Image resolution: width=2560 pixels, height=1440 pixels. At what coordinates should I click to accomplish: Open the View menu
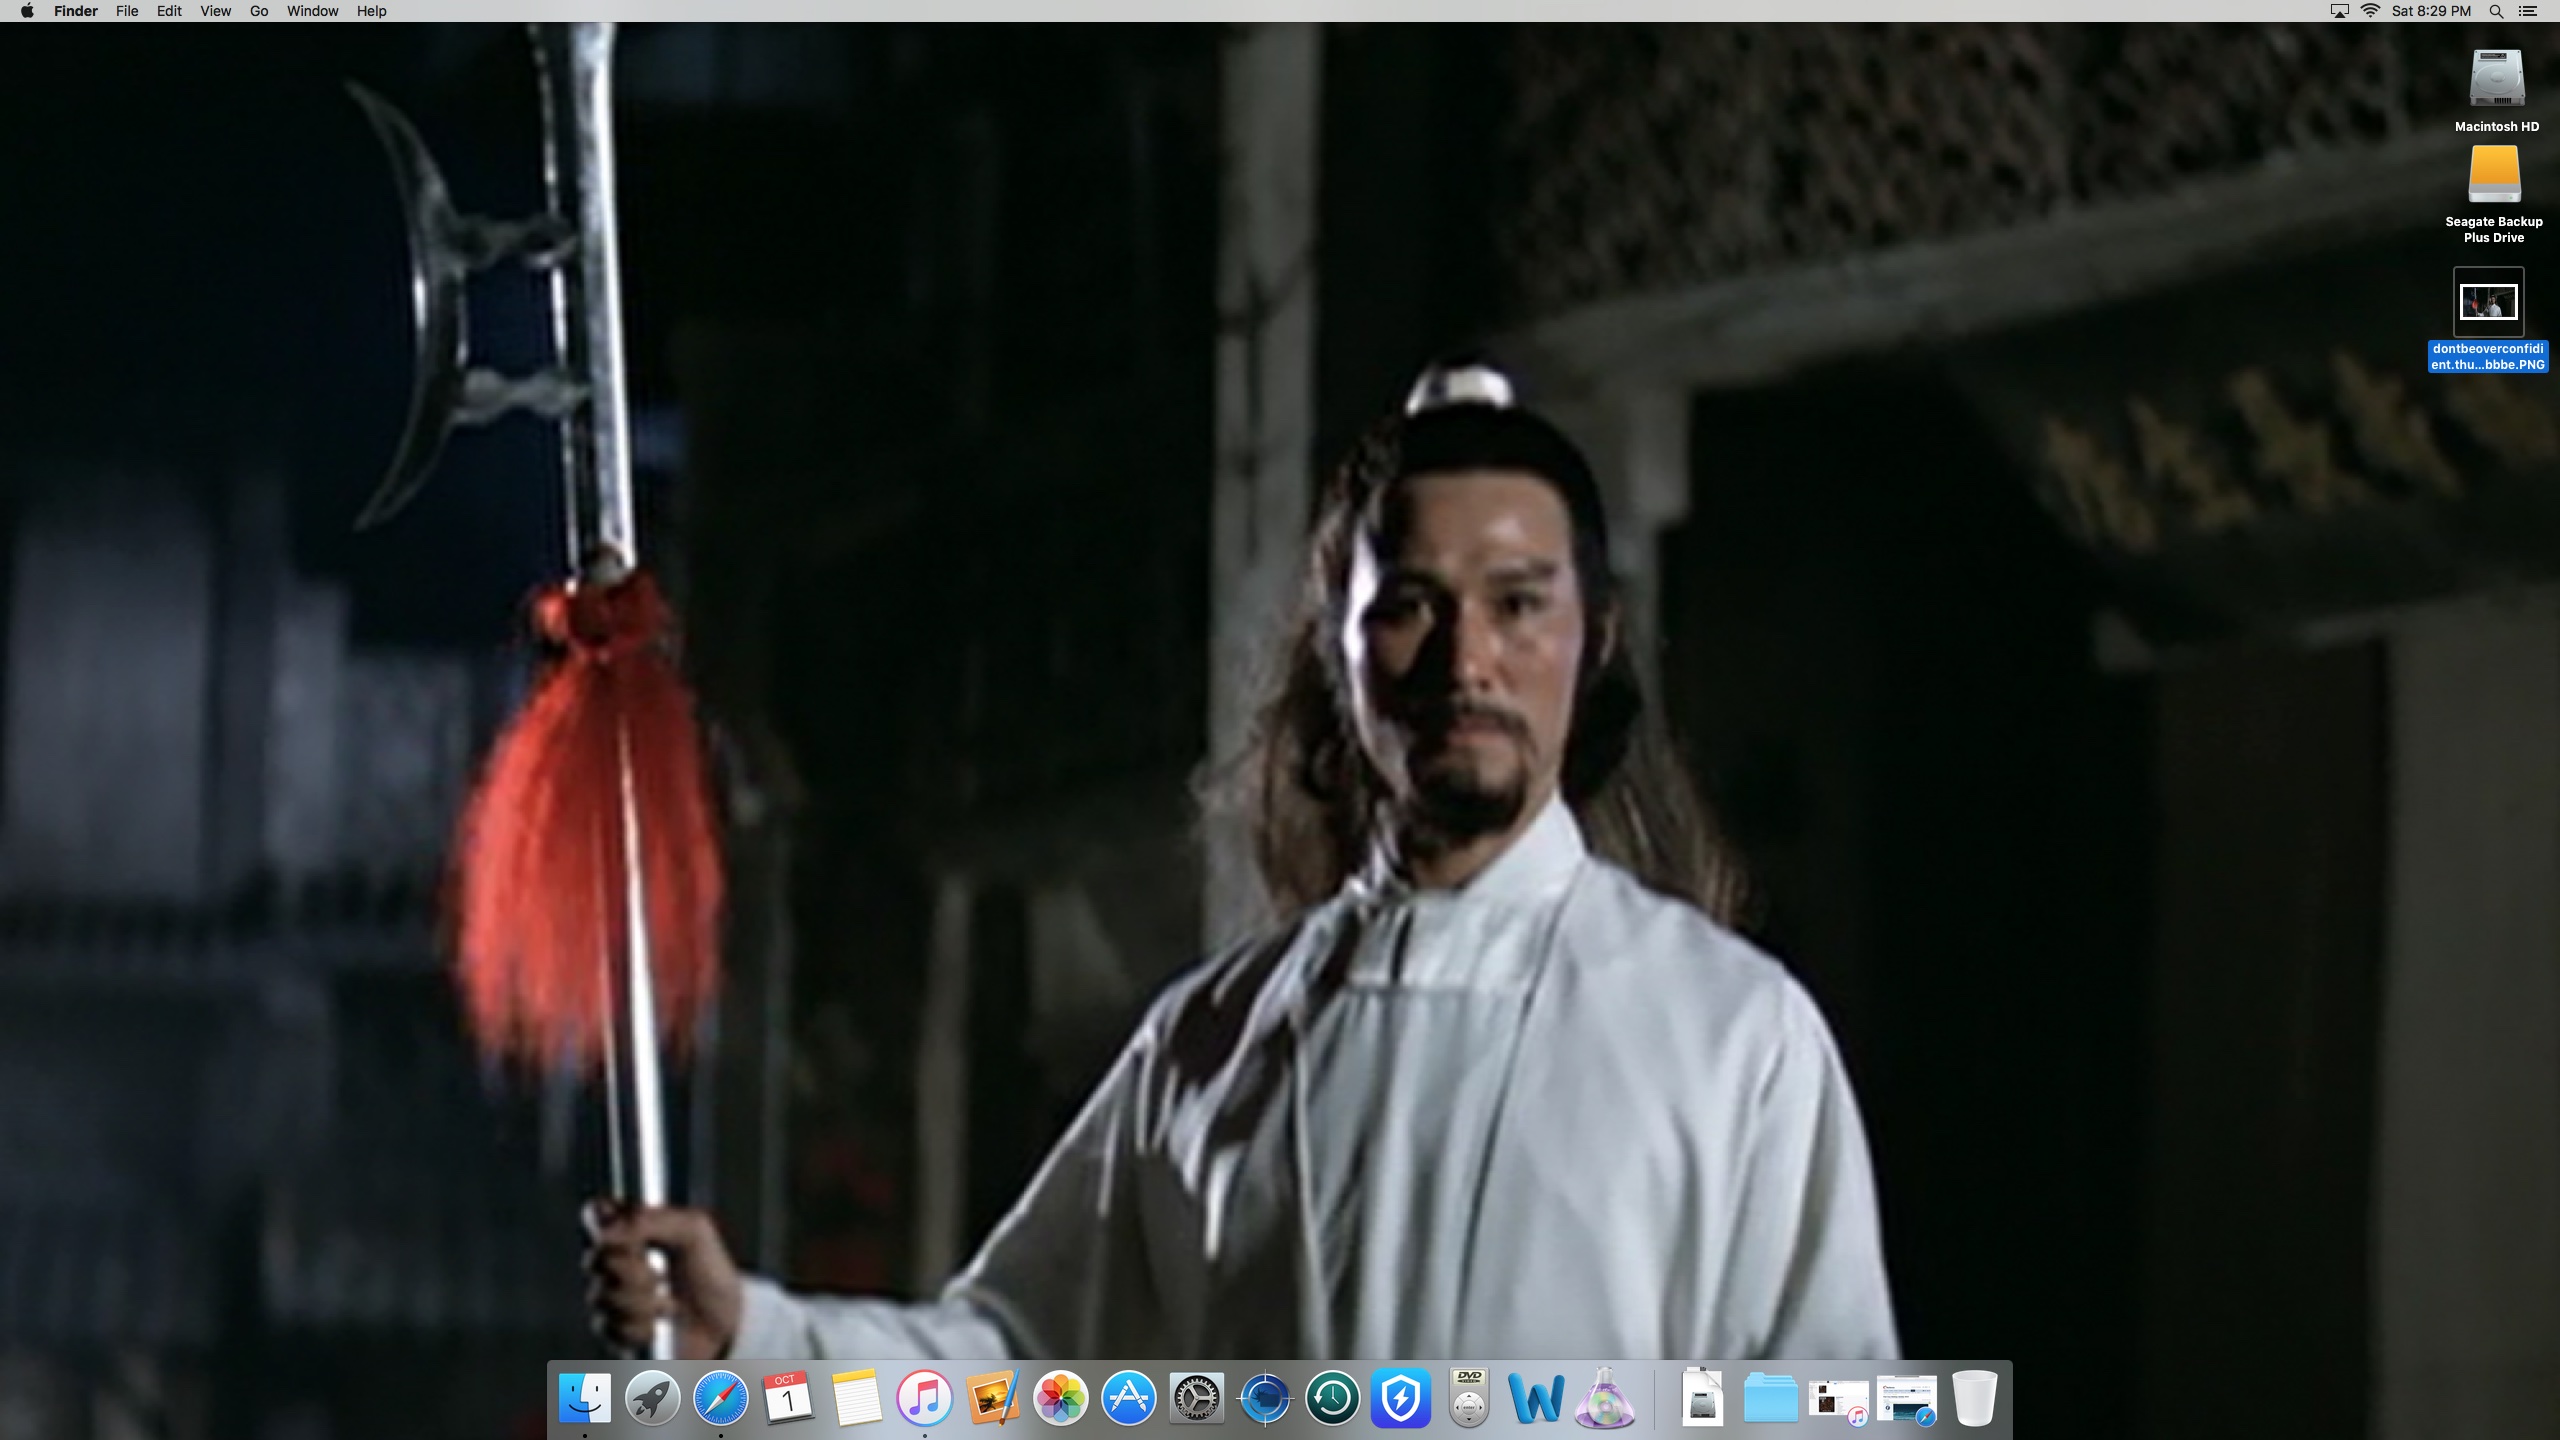[215, 11]
